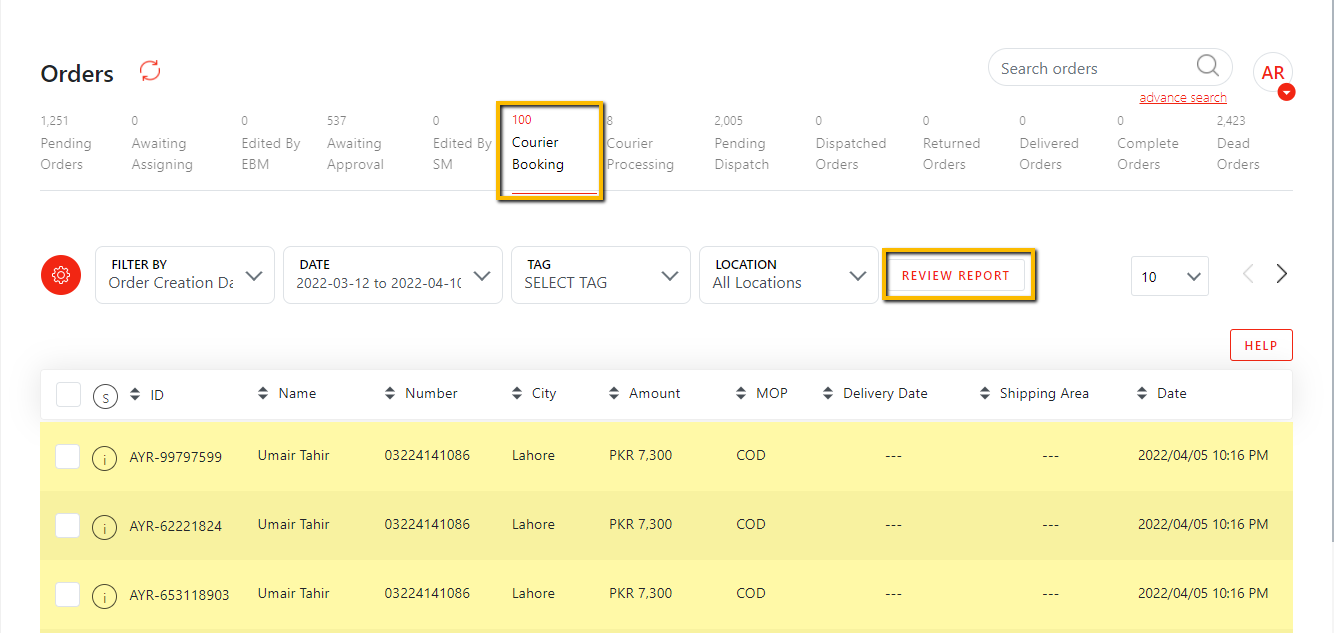This screenshot has width=1334, height=633.
Task: Select the Awaiting Approval tab
Action: (x=354, y=153)
